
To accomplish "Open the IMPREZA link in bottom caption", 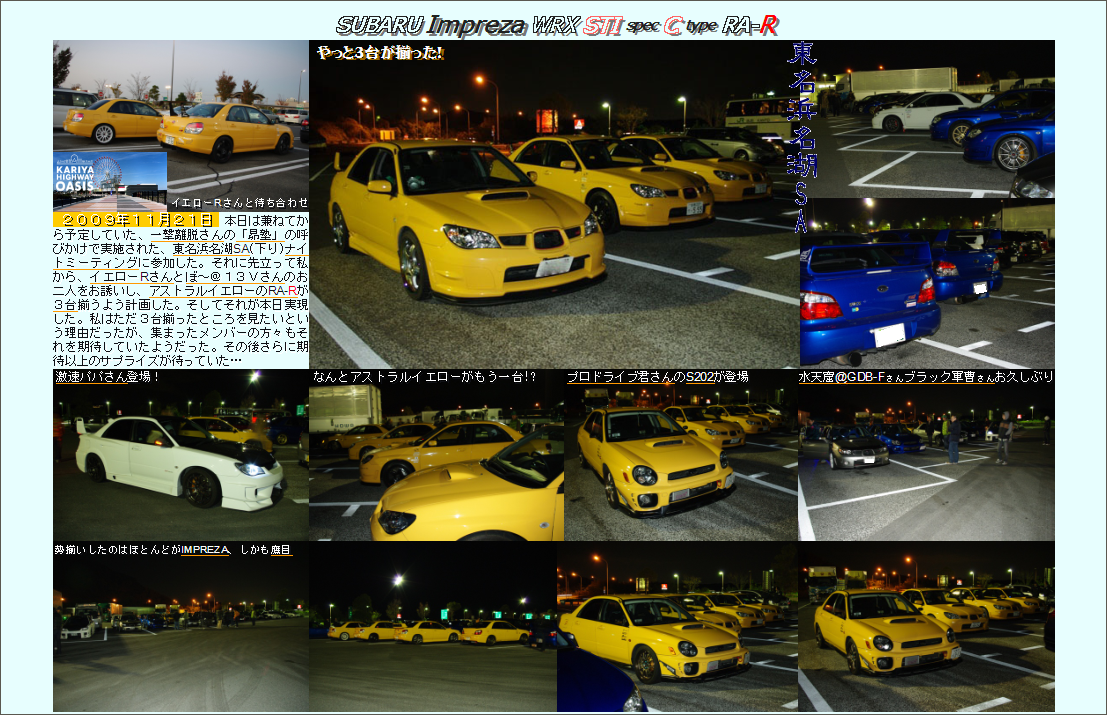I will point(205,549).
